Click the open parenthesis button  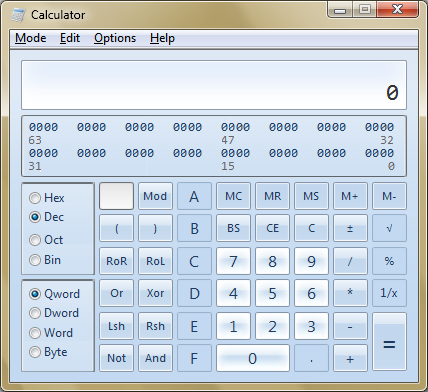coord(116,228)
